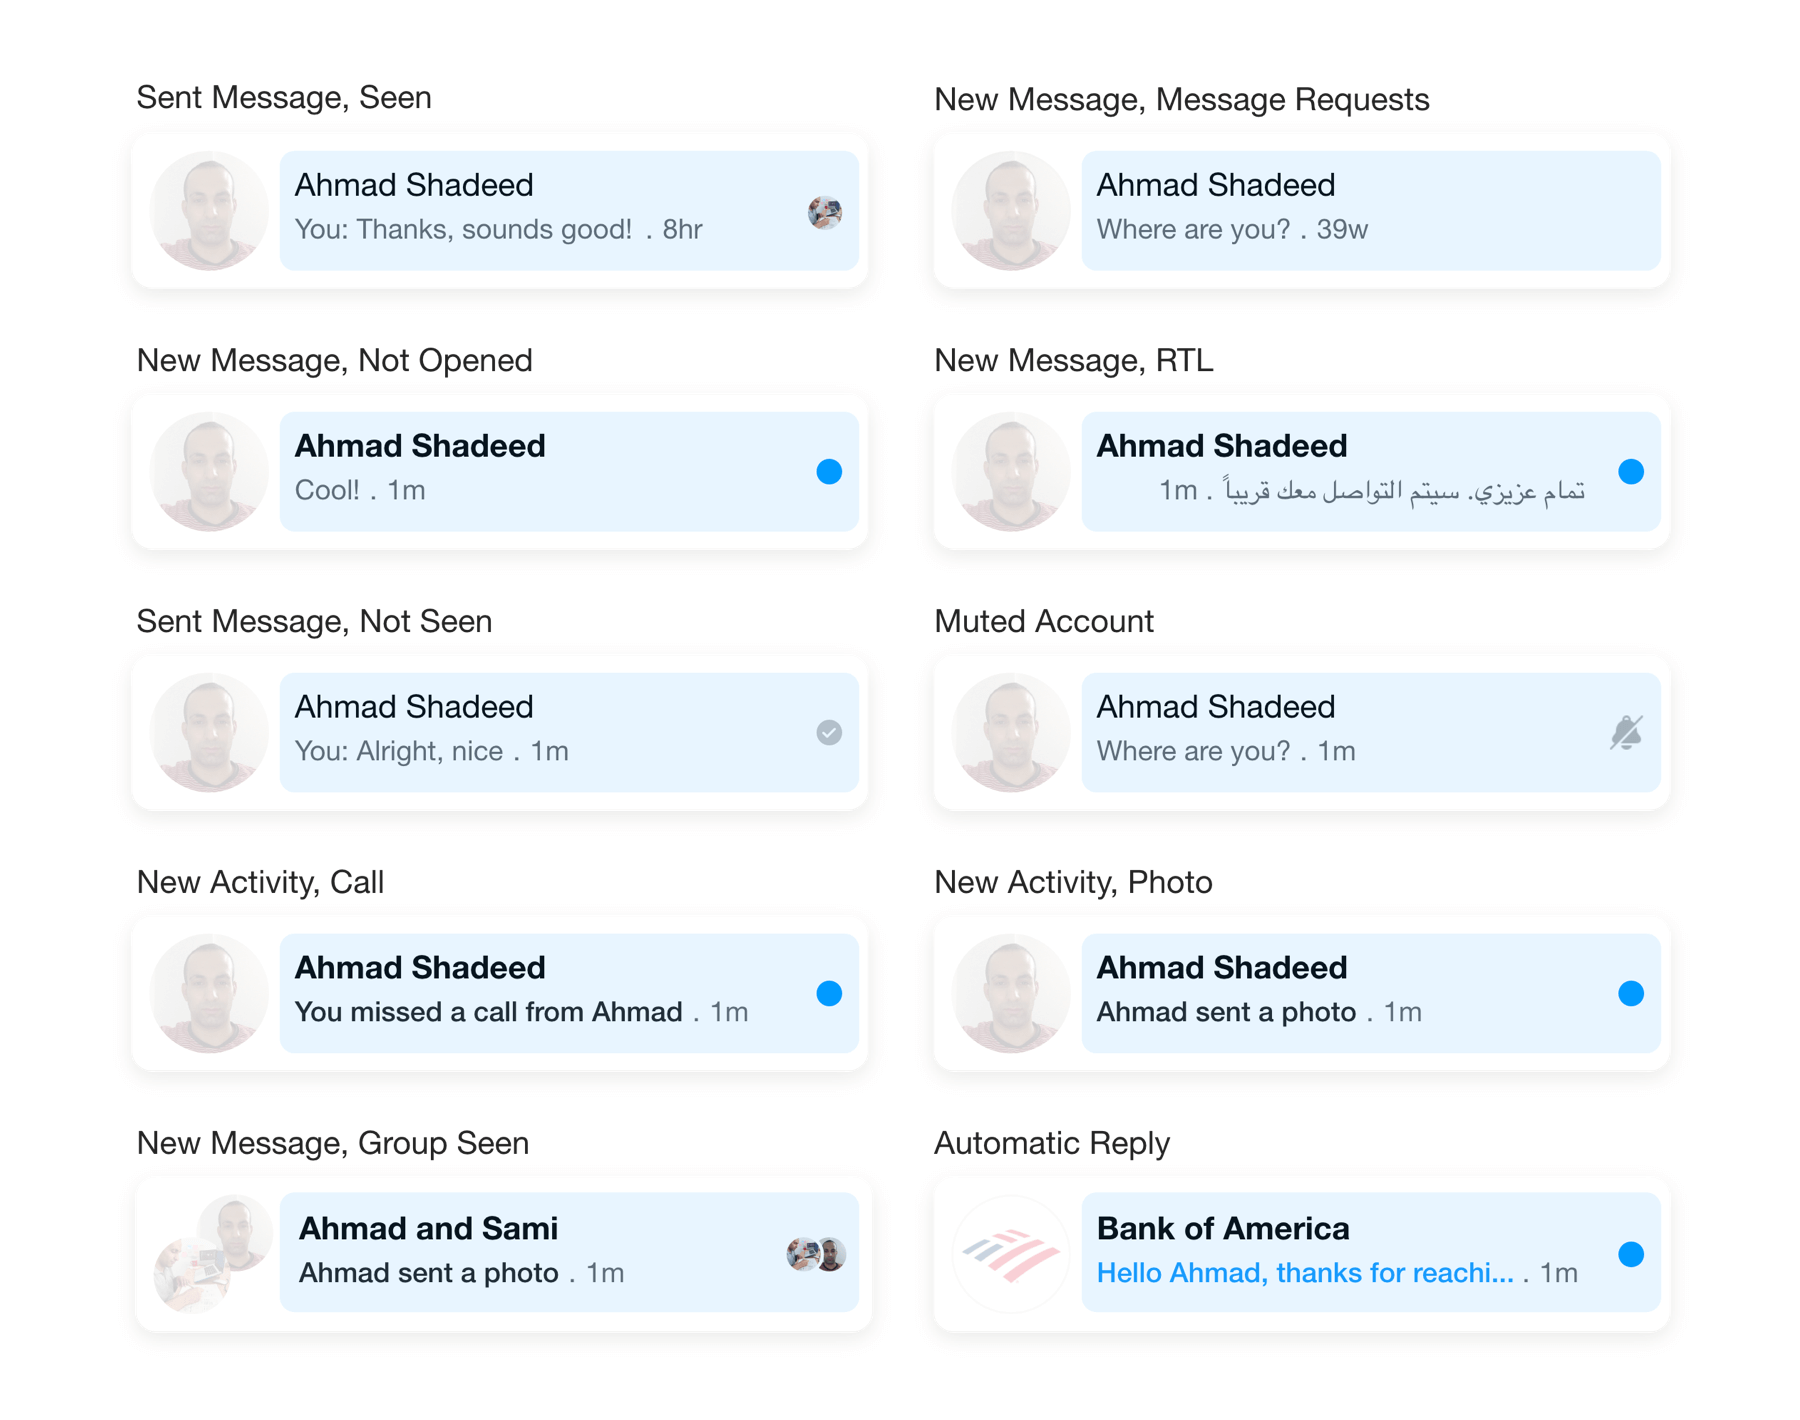Click the seen avatar beside 'Thanks, sounds good!'

(825, 212)
